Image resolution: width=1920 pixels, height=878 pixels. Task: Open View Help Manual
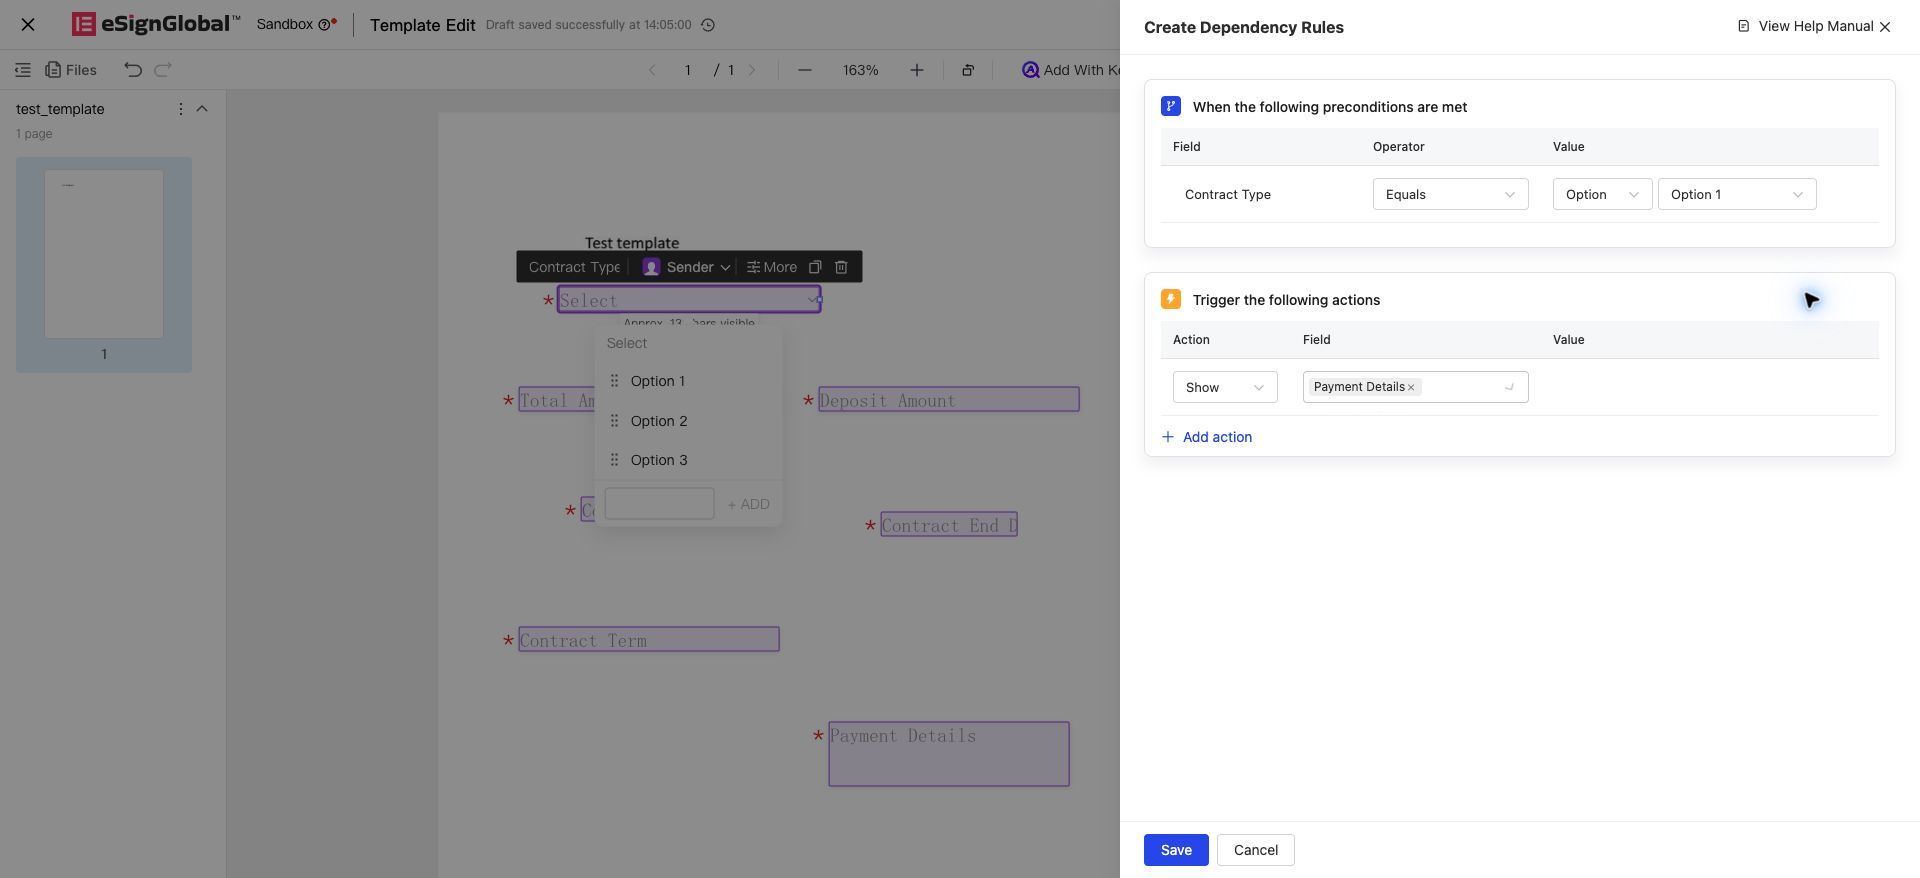(1805, 26)
